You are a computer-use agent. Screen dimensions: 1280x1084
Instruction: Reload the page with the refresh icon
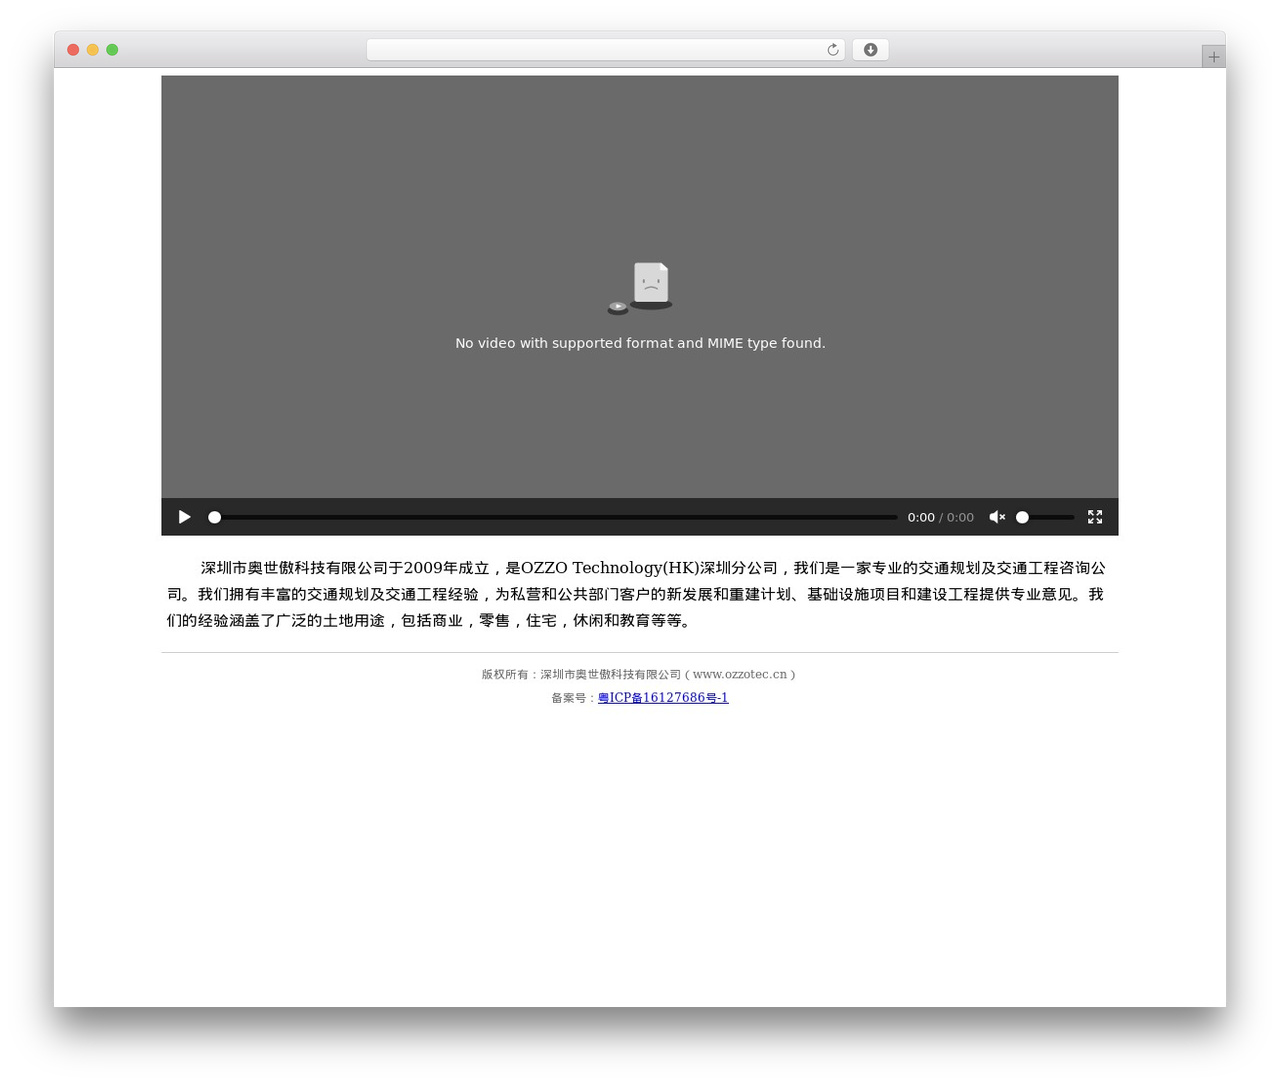pos(833,50)
